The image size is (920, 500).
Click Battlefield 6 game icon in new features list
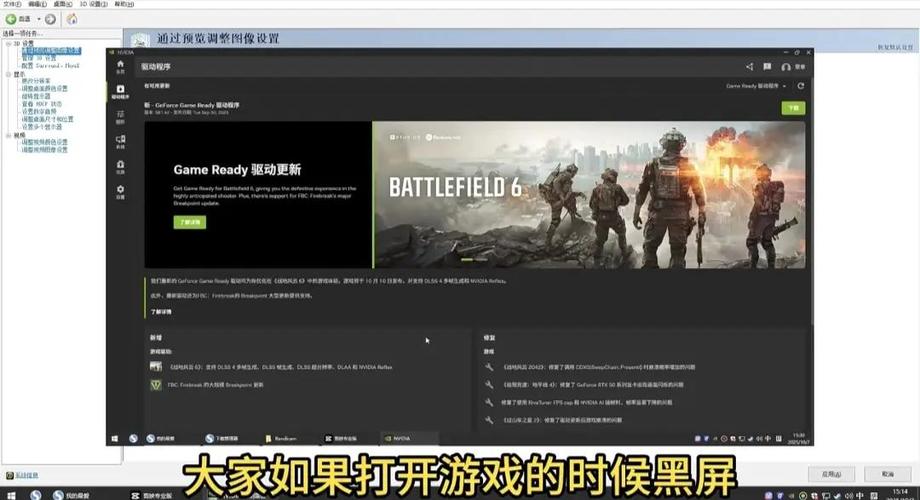pos(155,367)
